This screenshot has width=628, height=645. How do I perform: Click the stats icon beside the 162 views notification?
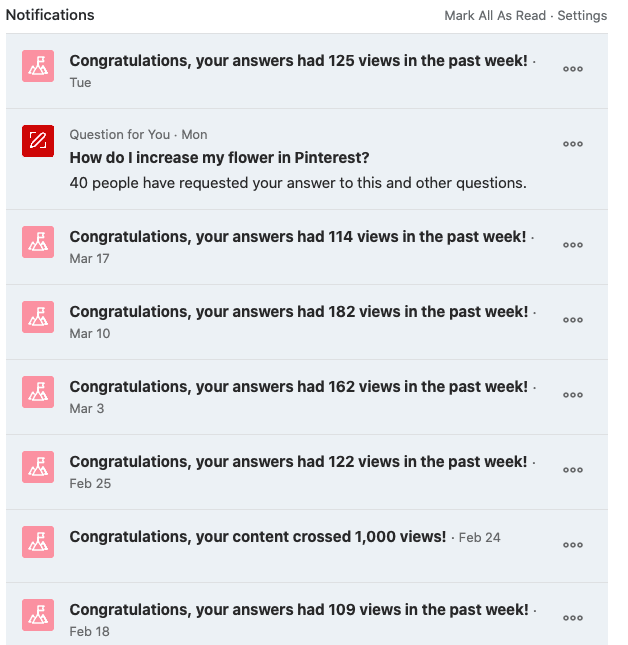point(38,392)
